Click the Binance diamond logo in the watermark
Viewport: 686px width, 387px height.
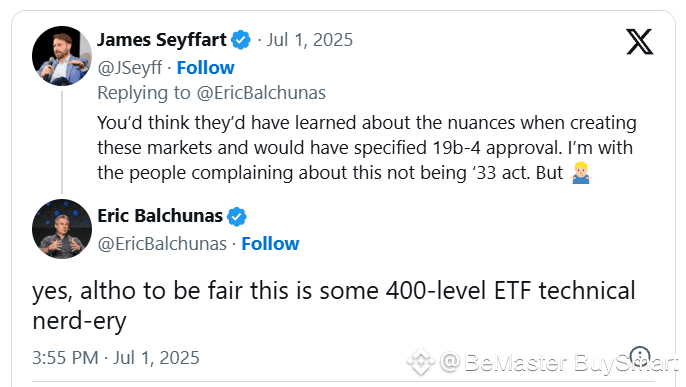pyautogui.click(x=421, y=362)
